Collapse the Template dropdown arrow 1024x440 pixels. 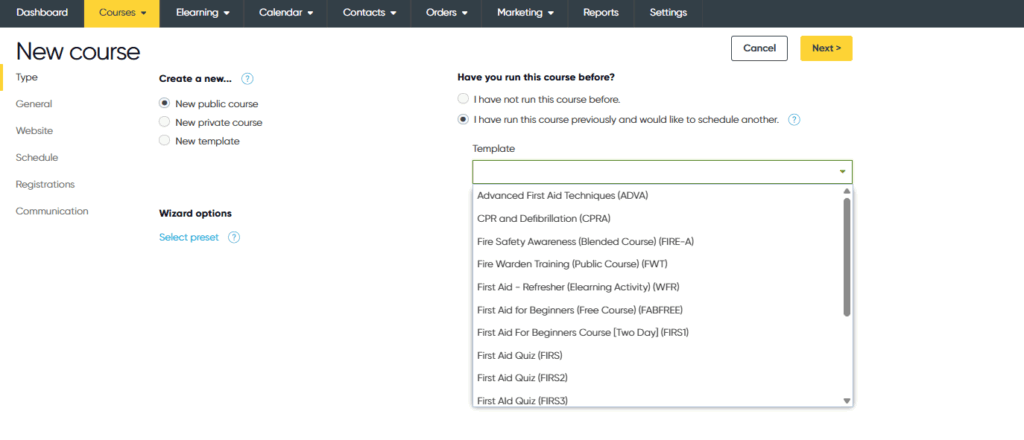[842, 172]
